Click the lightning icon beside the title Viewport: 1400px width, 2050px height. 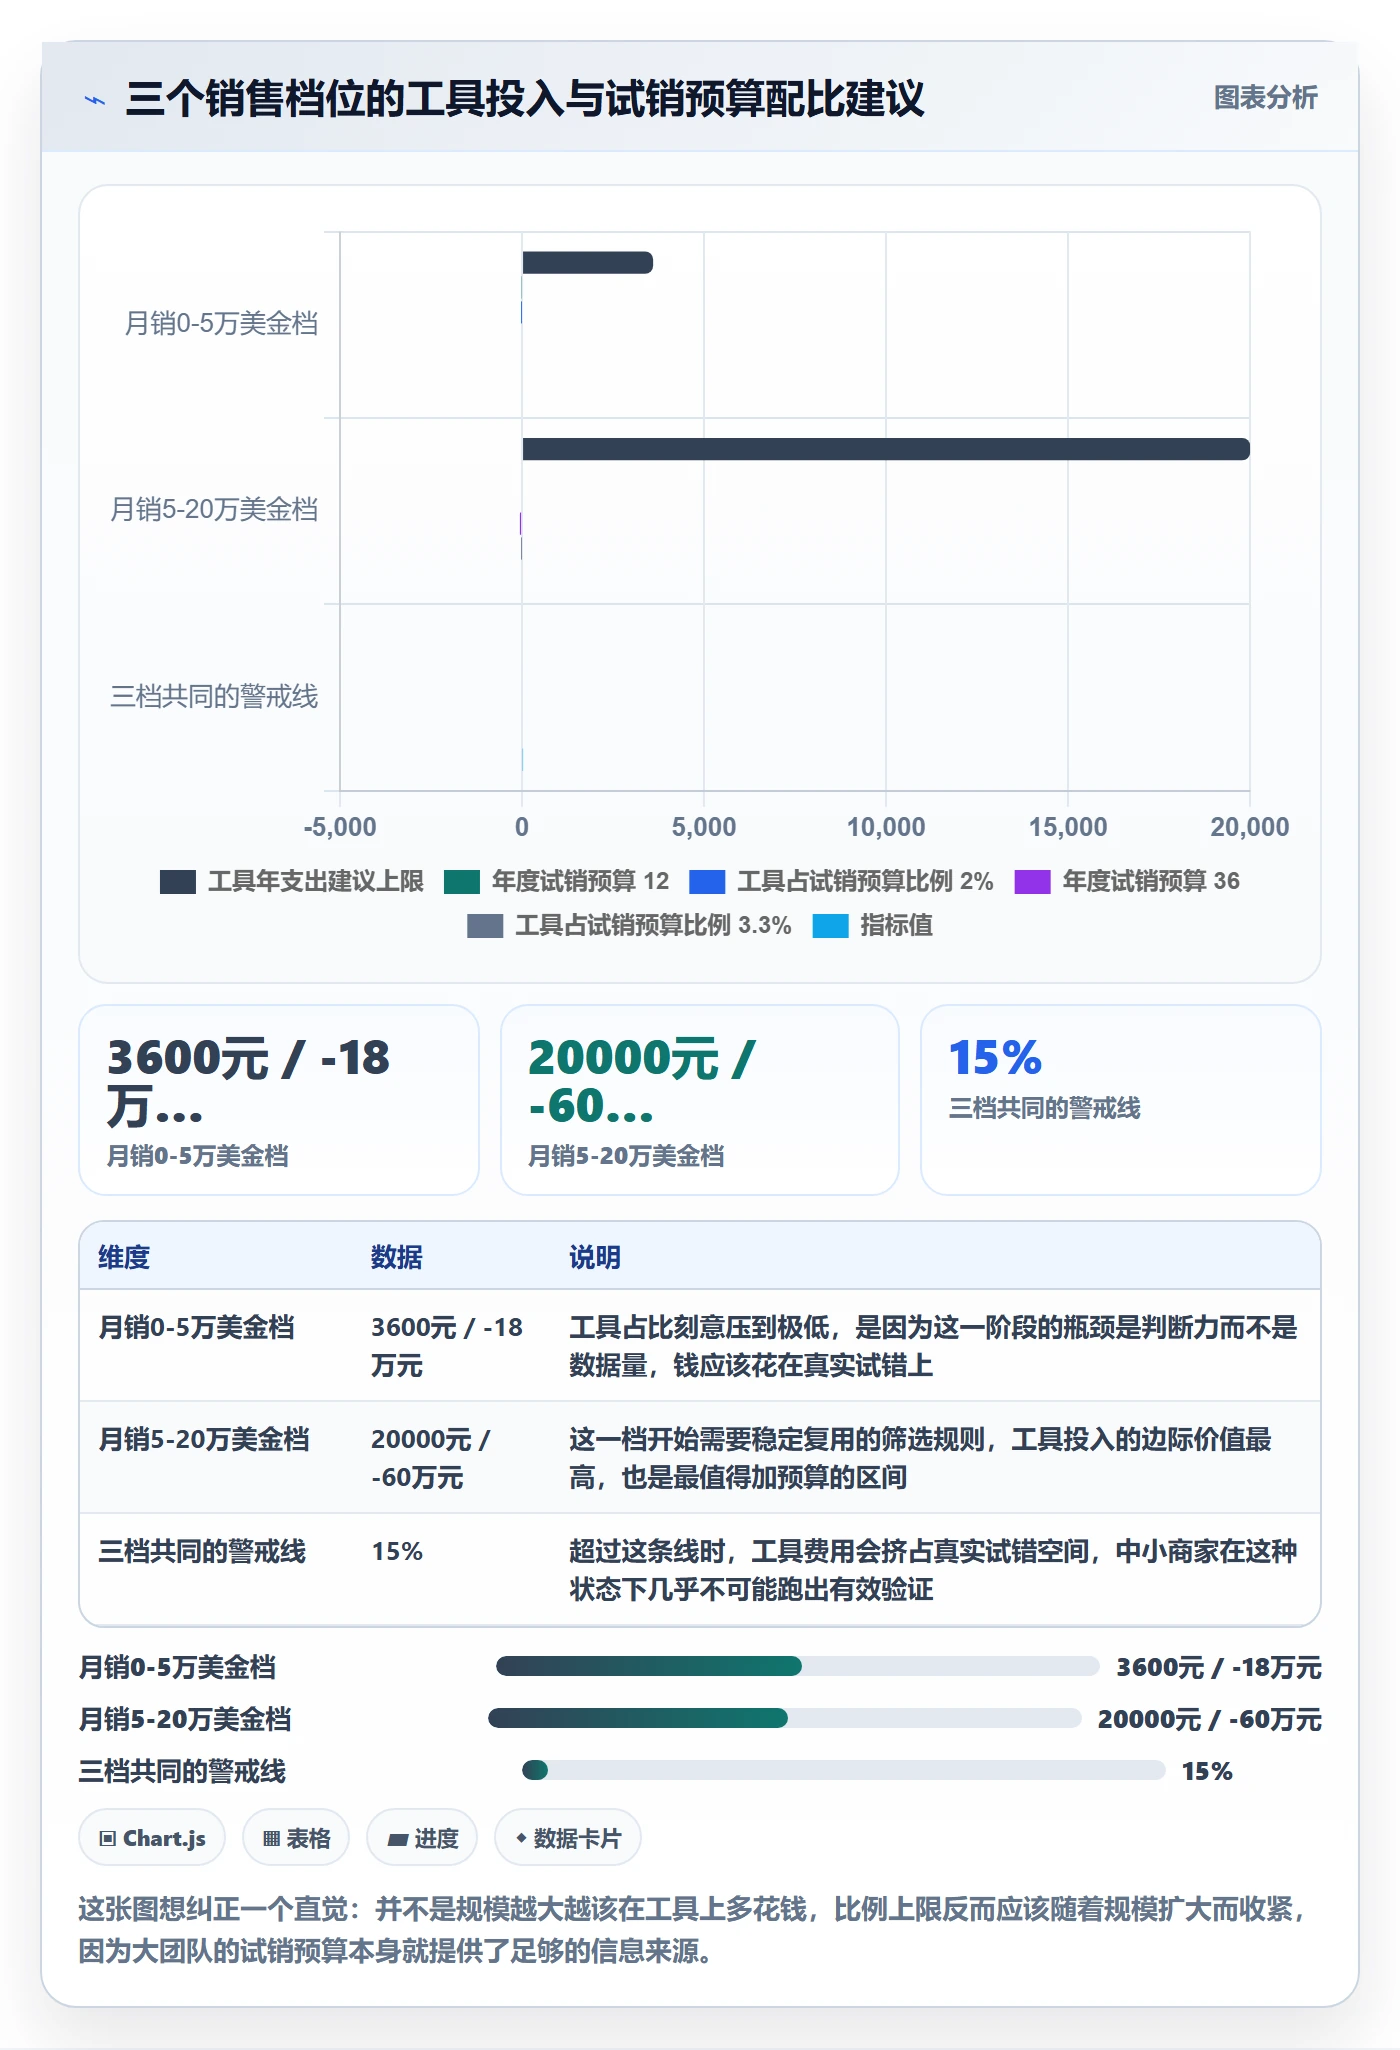[x=95, y=100]
